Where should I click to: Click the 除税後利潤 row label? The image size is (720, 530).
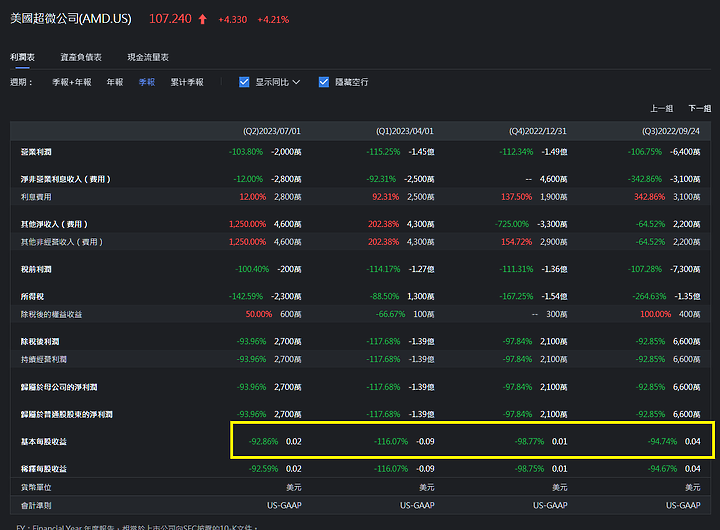point(40,342)
